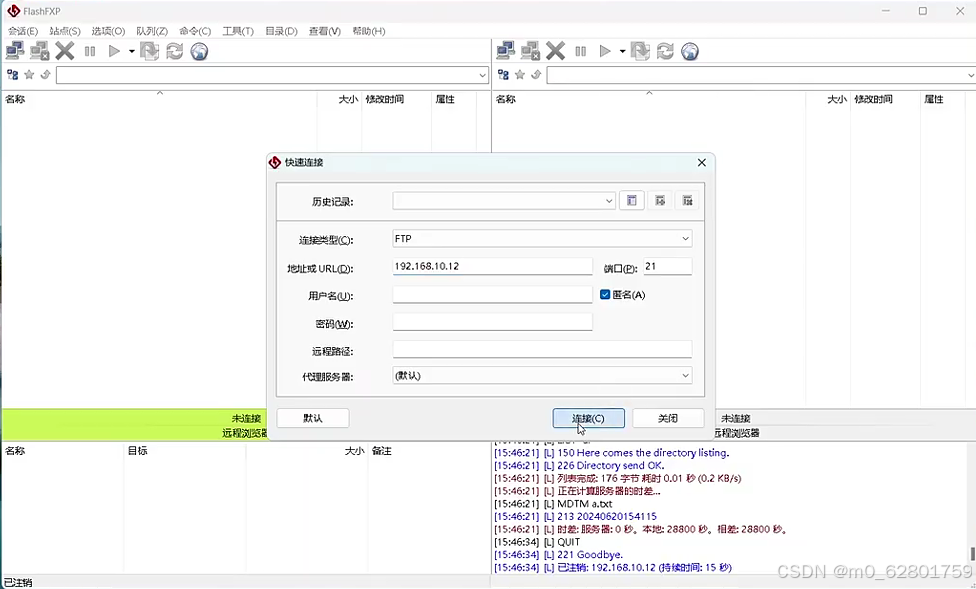Open the 目录(D) menu
Screen dimensions: 976x589
pos(281,31)
